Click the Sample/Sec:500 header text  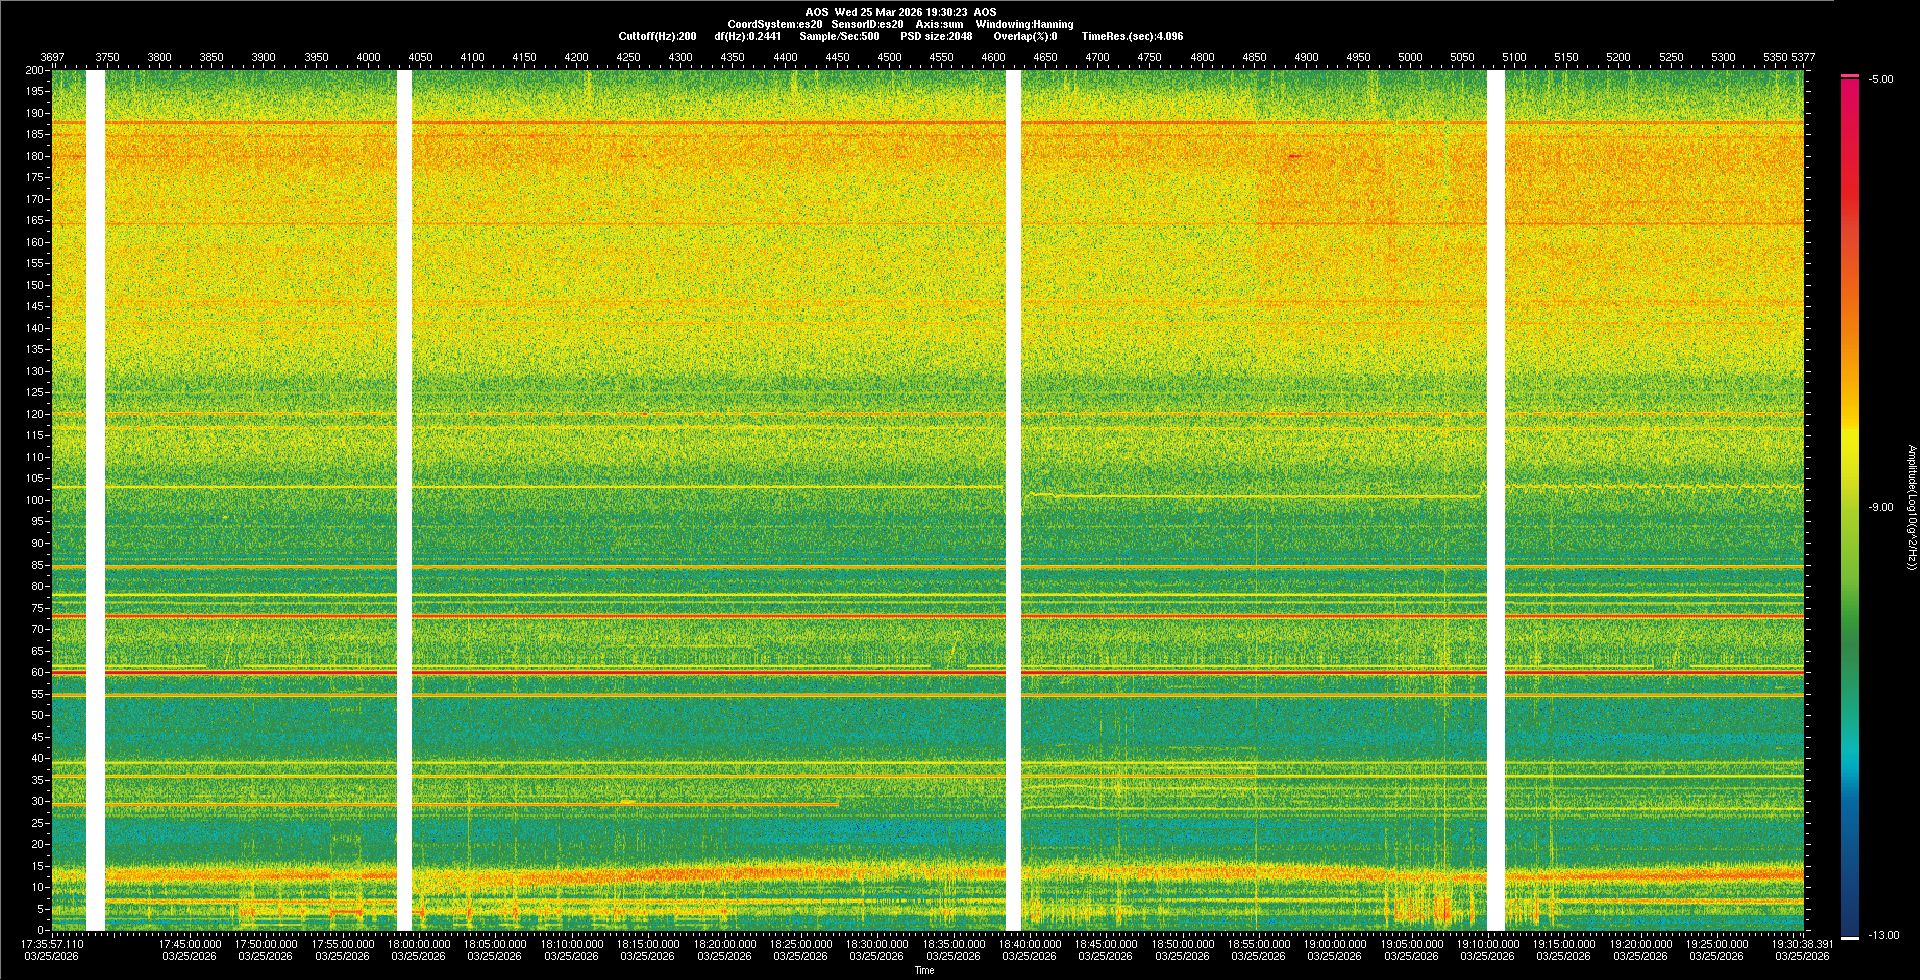pos(839,36)
